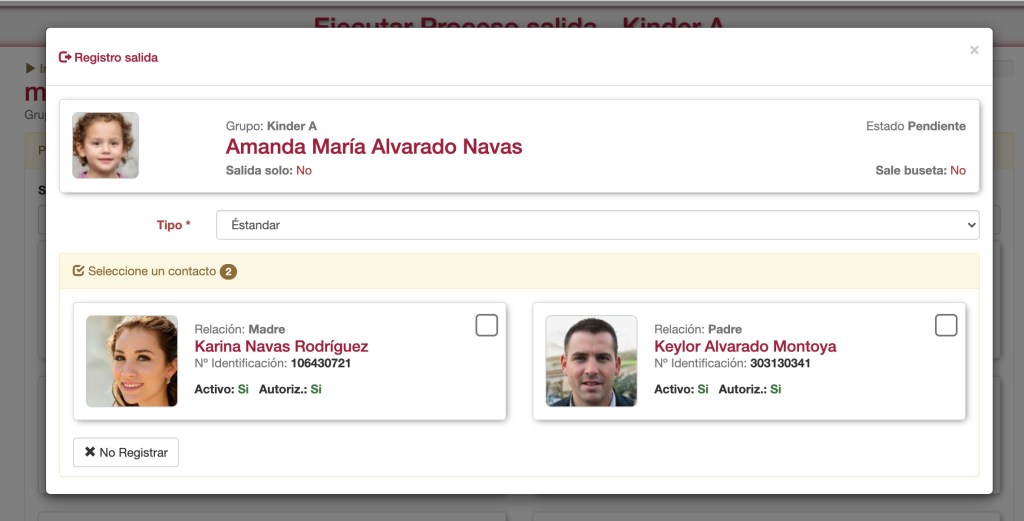Close the Registro salida dialog
The height and width of the screenshot is (521, 1024).
pyautogui.click(x=974, y=50)
